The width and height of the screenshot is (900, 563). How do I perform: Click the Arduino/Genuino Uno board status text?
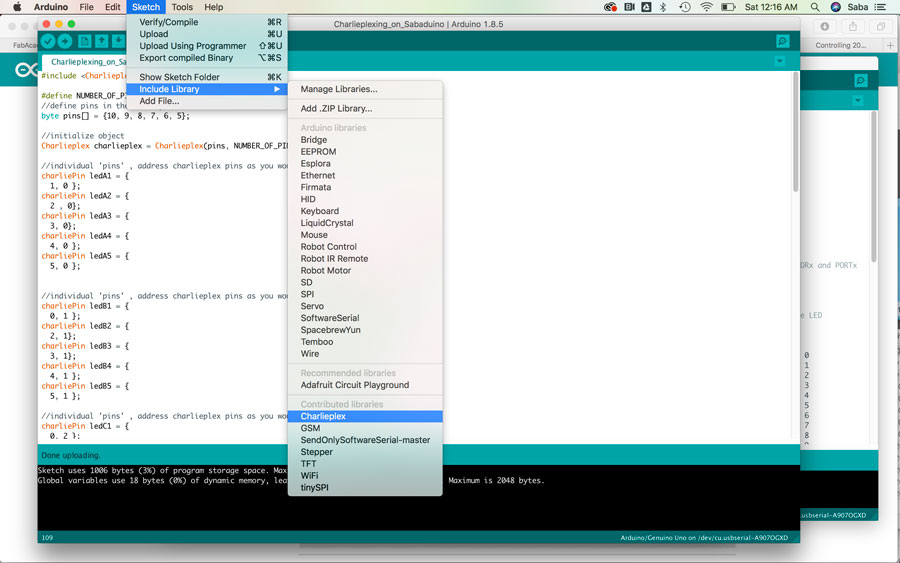point(704,538)
